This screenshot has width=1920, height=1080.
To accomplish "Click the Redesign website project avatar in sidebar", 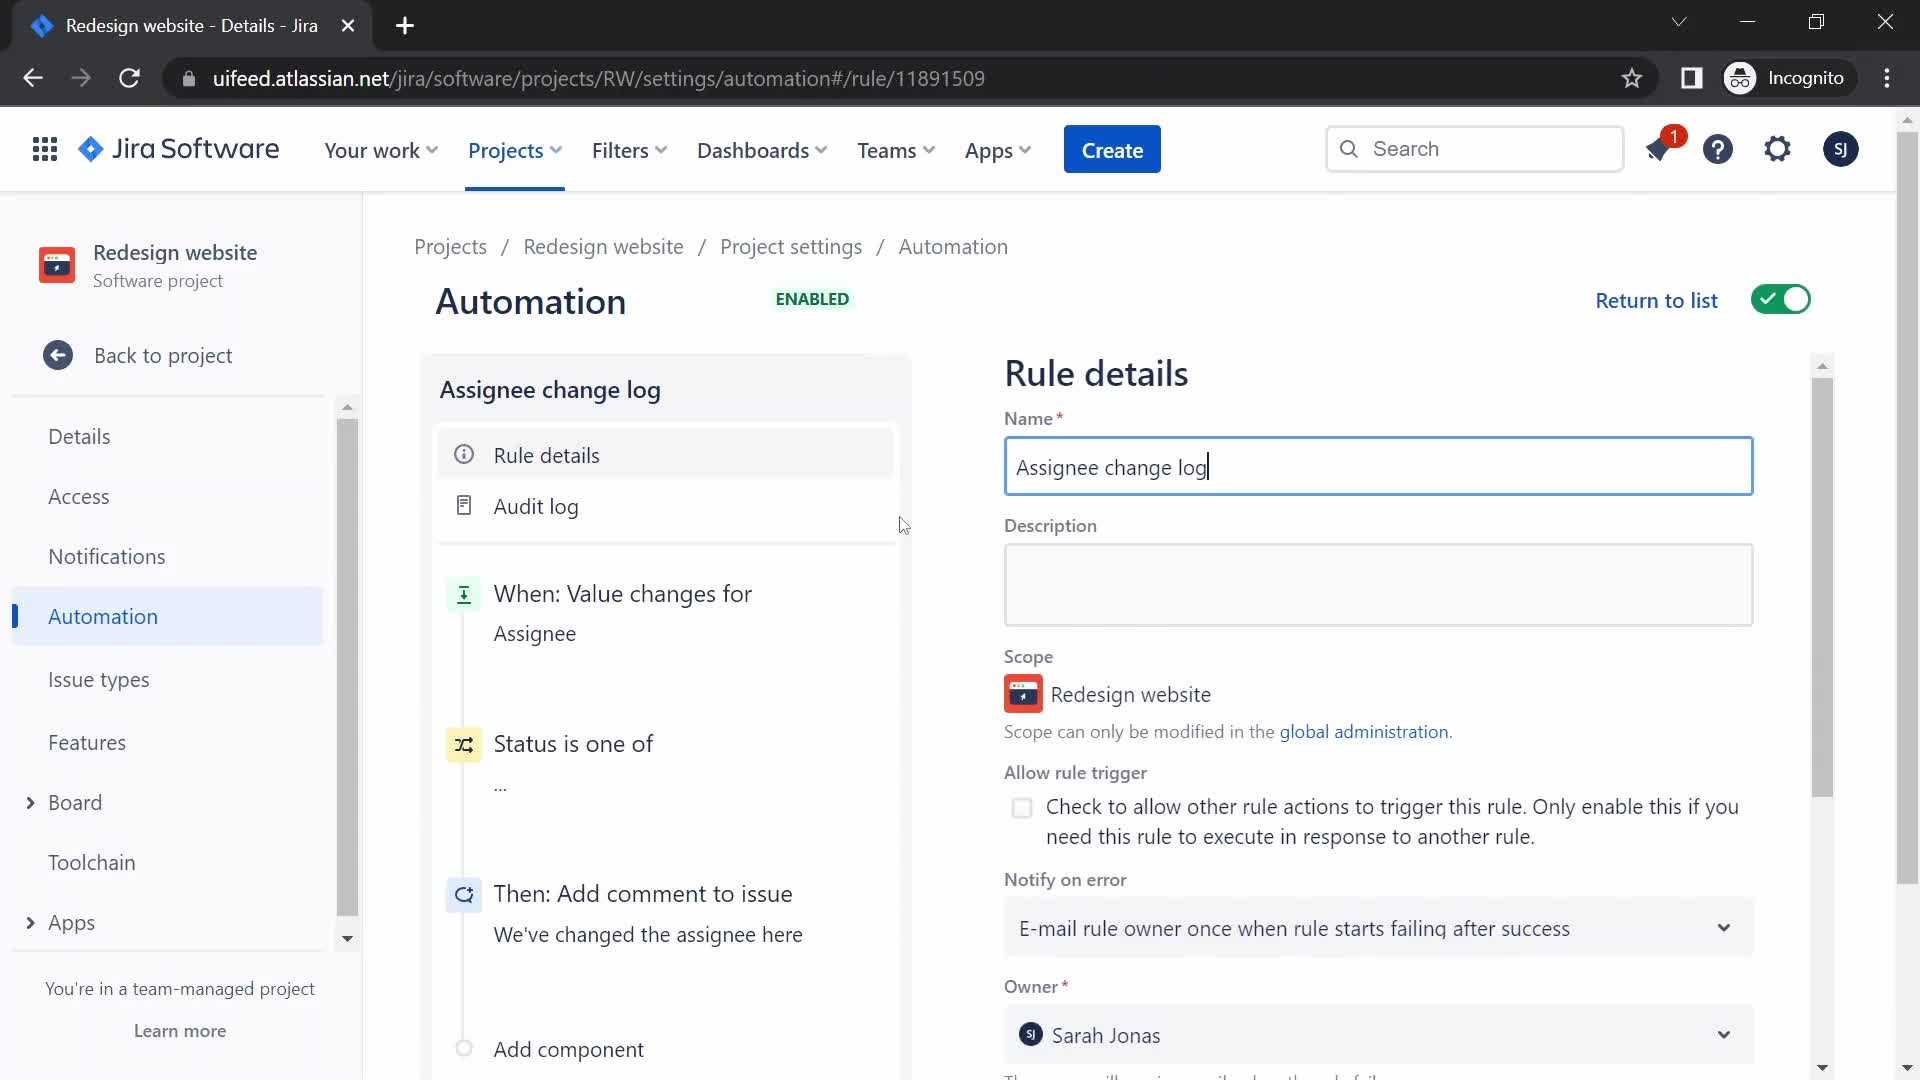I will [x=57, y=266].
